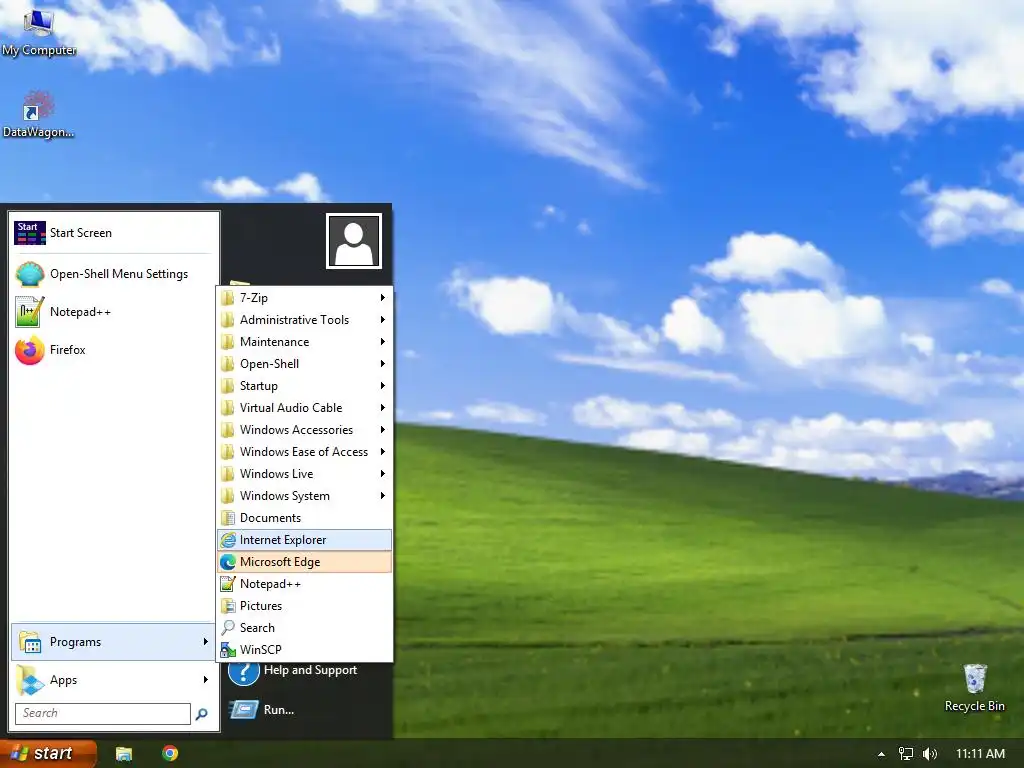Screen dimensions: 1024x768
Task: Expand the Startup submenu arrow
Action: [383, 386]
